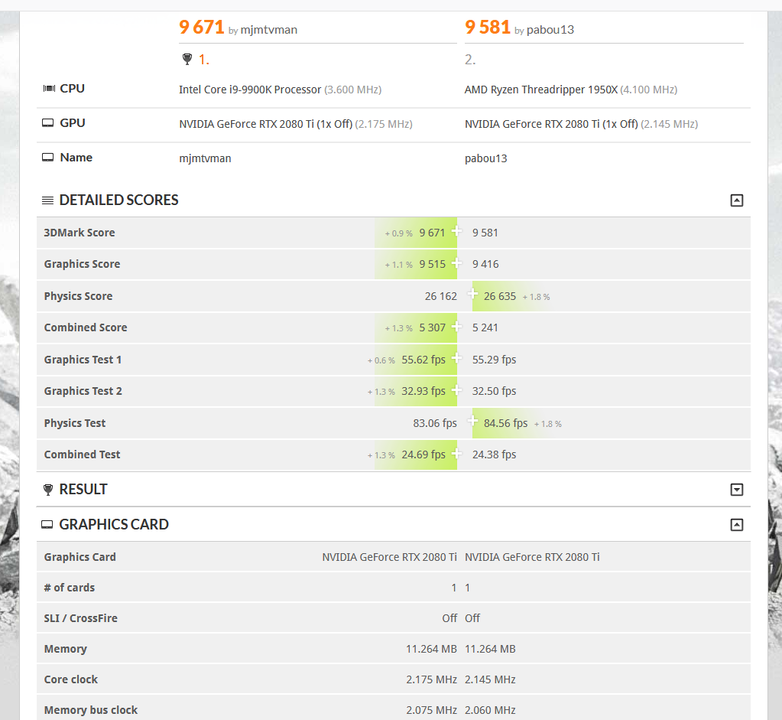Open pabou13 user profile link

(x=550, y=30)
